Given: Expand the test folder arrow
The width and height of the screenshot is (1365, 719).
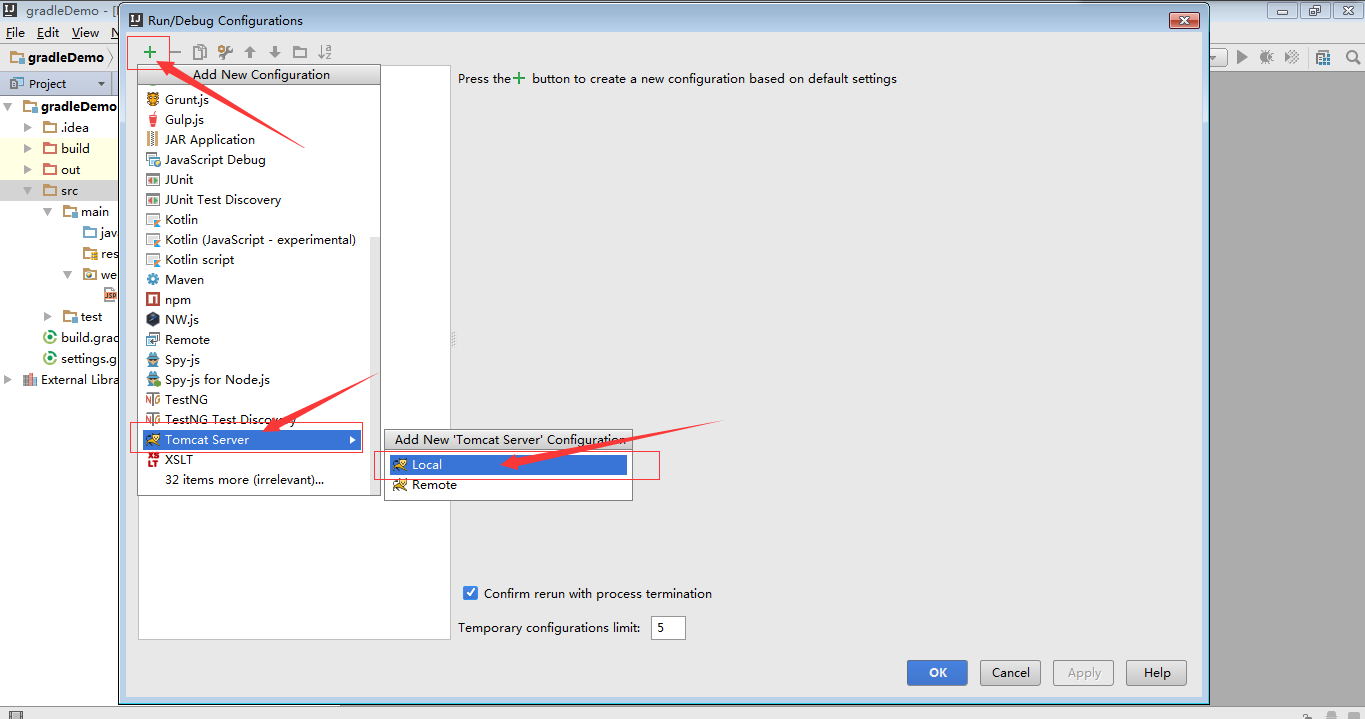Looking at the screenshot, I should tap(48, 316).
